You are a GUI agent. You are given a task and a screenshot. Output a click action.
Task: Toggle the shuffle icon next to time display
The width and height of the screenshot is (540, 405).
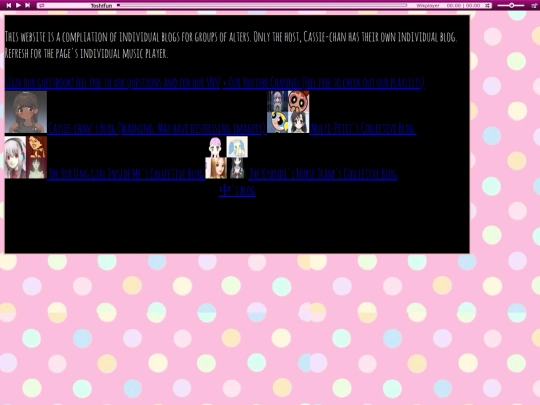487,6
